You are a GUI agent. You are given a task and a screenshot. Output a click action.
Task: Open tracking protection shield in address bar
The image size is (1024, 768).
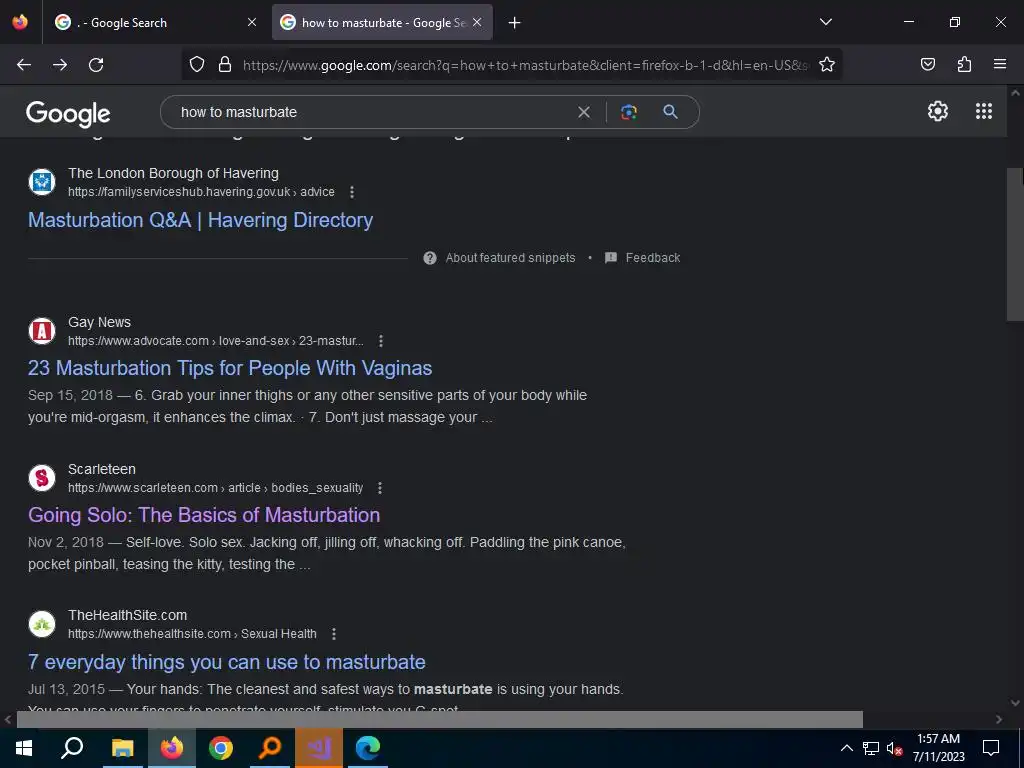[x=197, y=65]
